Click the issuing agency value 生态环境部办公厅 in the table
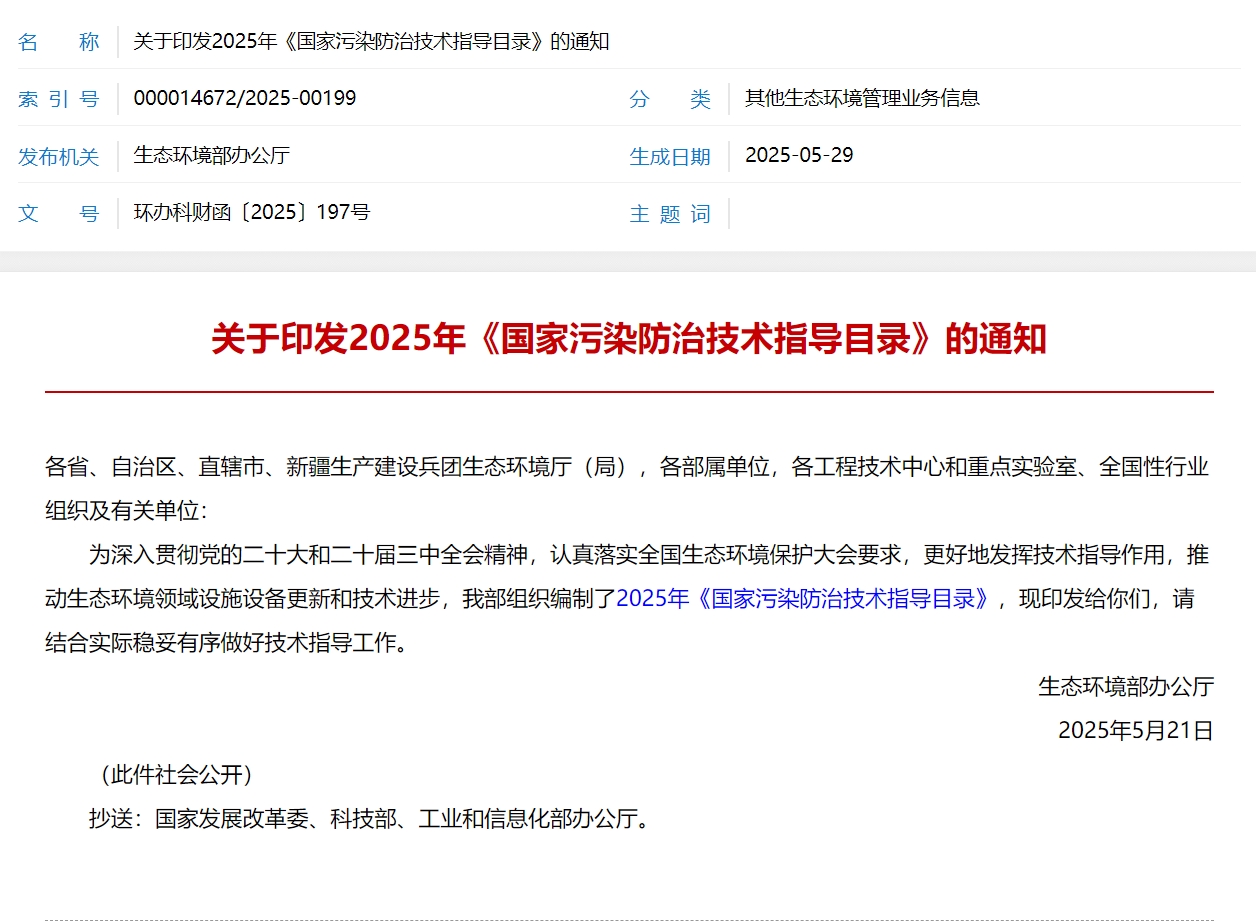Image resolution: width=1256 pixels, height=922 pixels. (x=212, y=155)
